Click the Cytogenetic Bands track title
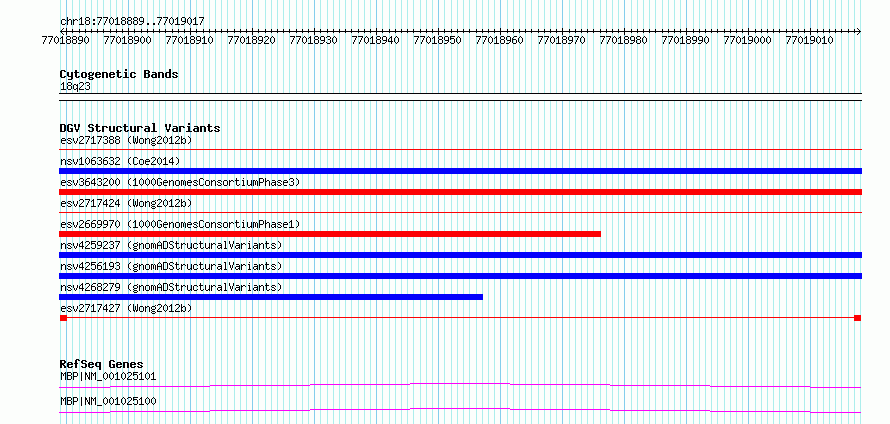Image resolution: width=890 pixels, height=424 pixels. coord(119,74)
